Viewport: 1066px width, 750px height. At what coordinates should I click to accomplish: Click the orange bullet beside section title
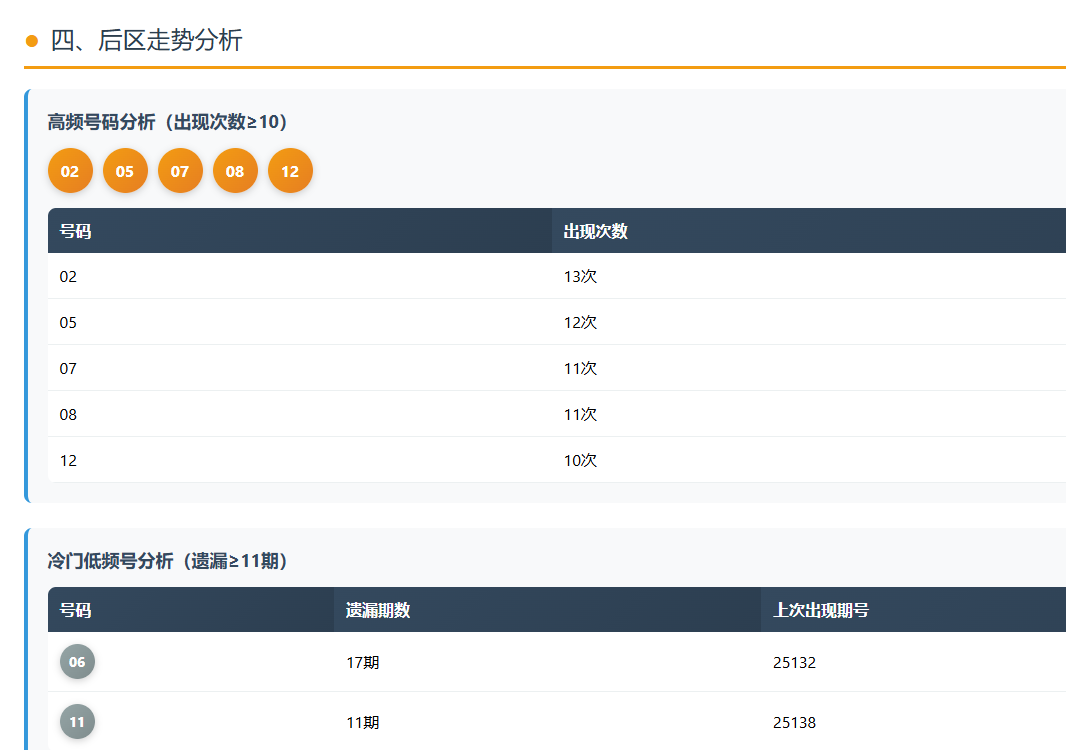tap(32, 41)
